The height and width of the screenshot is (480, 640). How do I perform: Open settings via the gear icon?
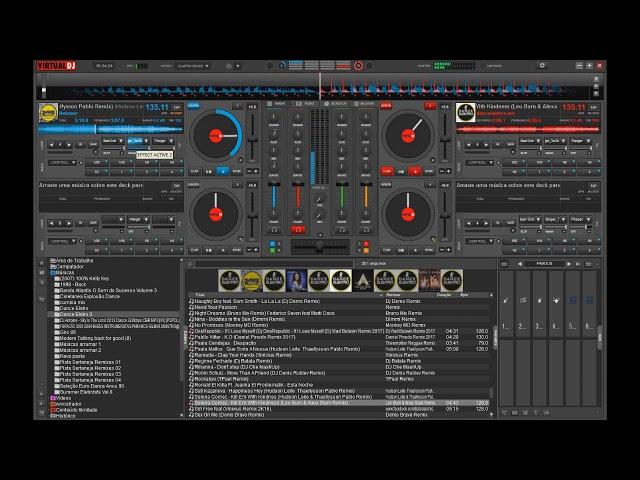click(x=542, y=65)
